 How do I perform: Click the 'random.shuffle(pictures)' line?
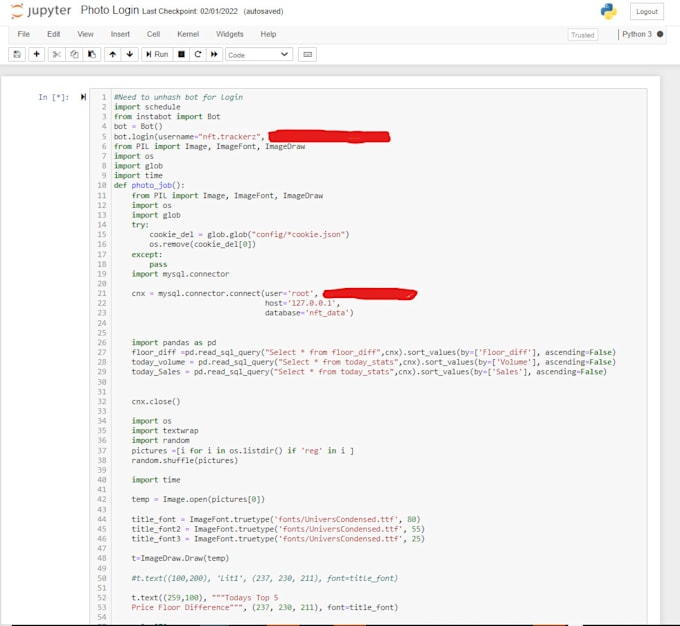(x=185, y=460)
